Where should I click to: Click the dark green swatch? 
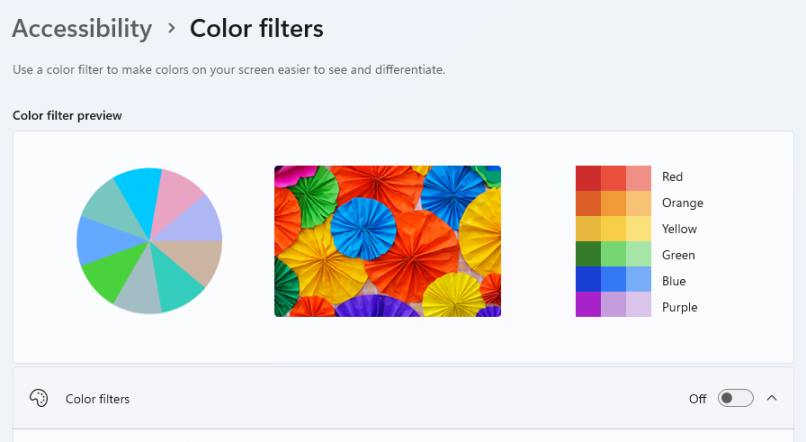tap(588, 255)
